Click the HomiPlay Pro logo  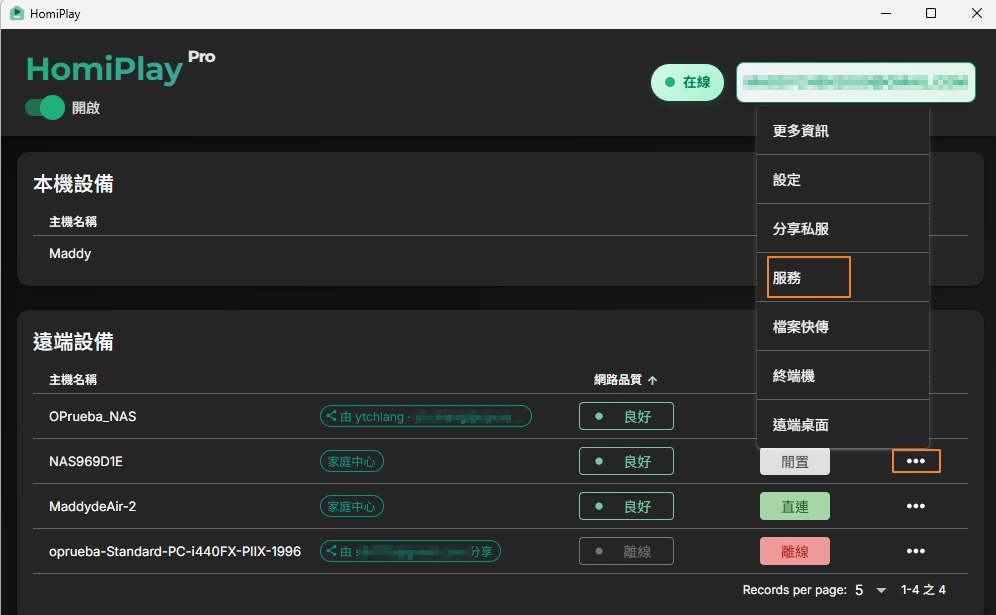pos(121,67)
